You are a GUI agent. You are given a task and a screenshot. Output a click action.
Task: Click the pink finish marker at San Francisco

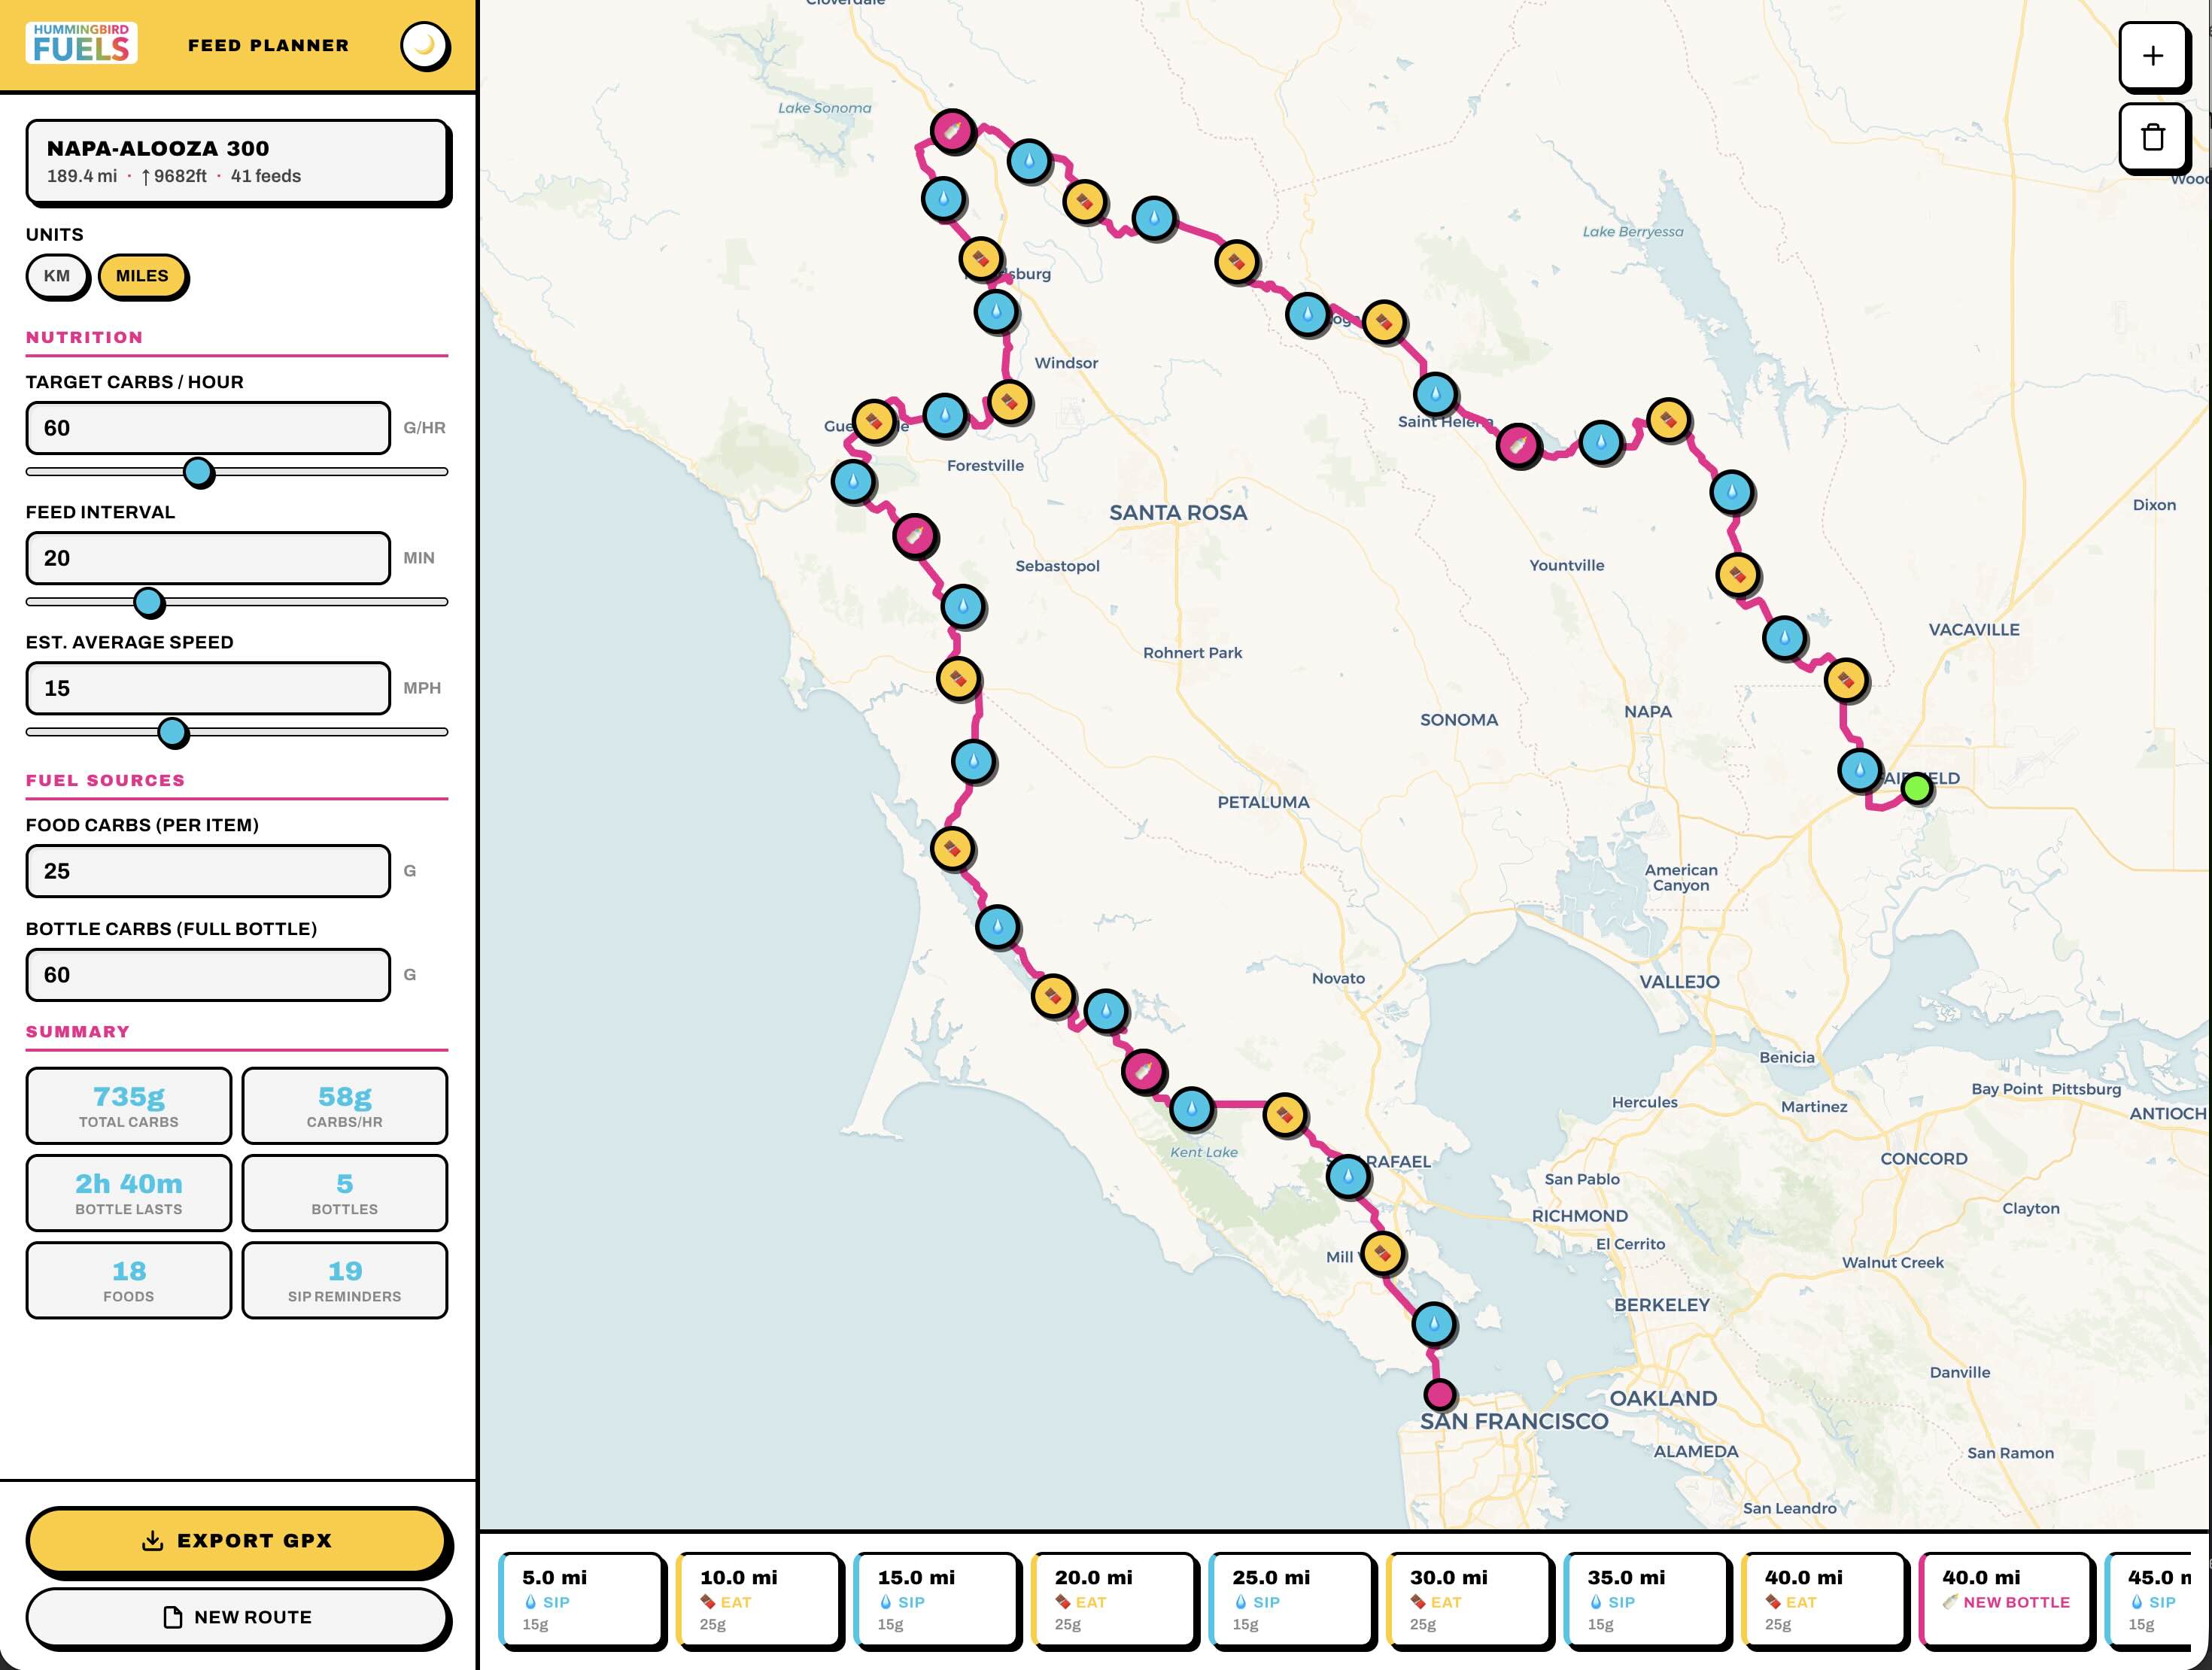[1439, 1393]
